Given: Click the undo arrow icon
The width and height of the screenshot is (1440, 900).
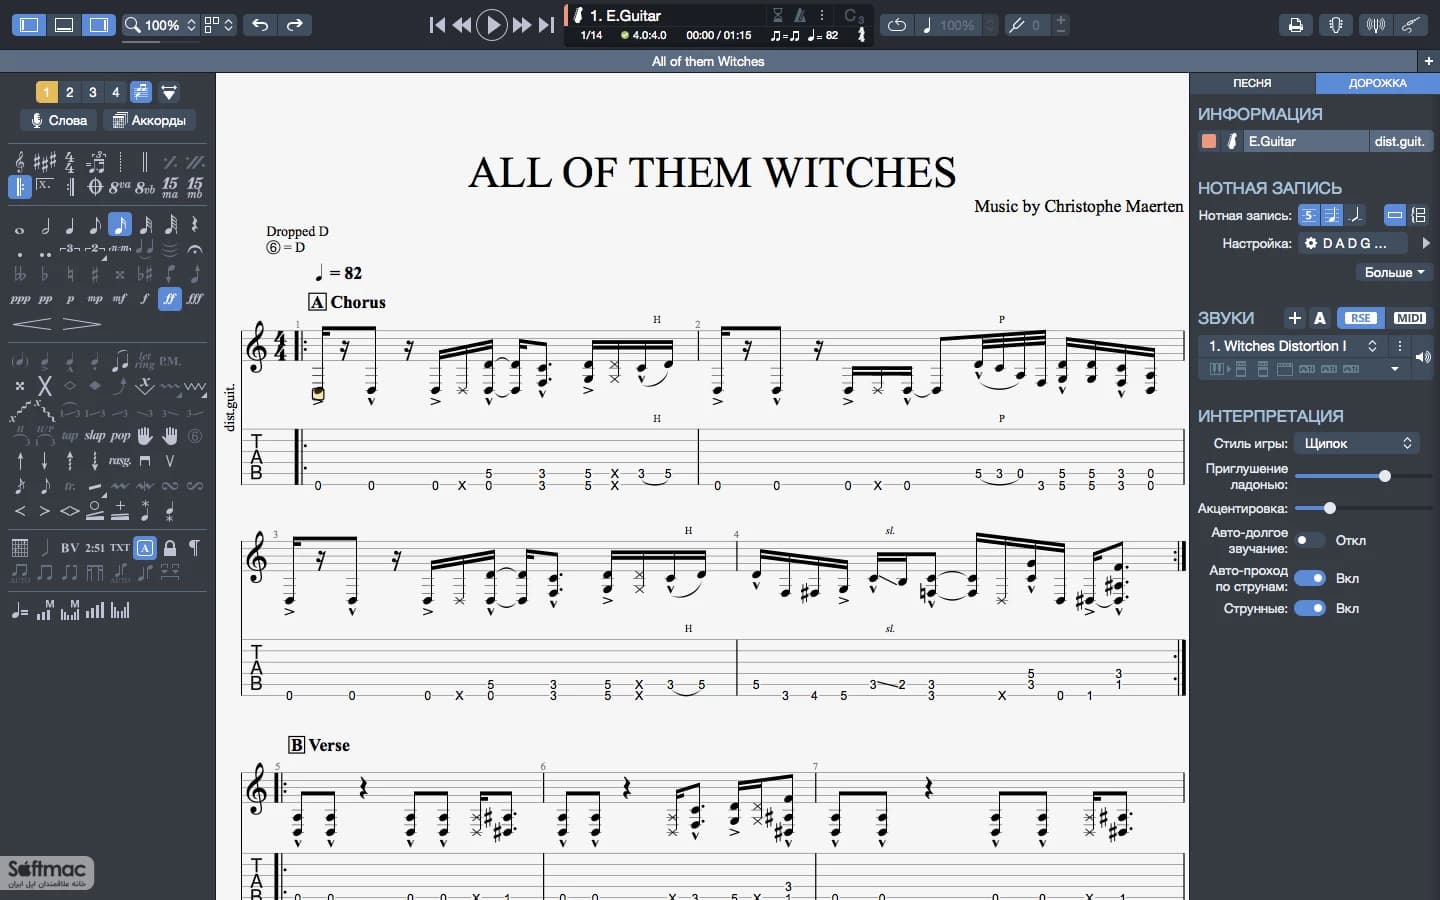Looking at the screenshot, I should coord(260,25).
